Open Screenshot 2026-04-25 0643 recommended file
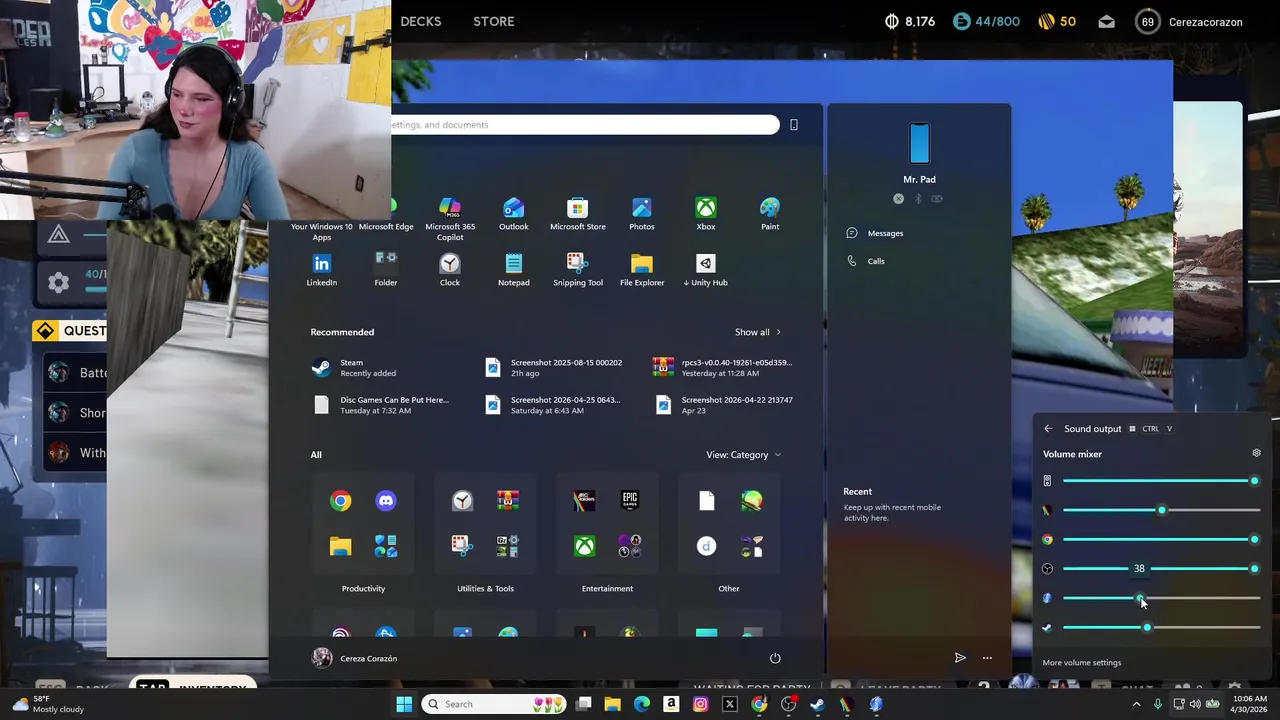The image size is (1280, 720). (x=556, y=405)
